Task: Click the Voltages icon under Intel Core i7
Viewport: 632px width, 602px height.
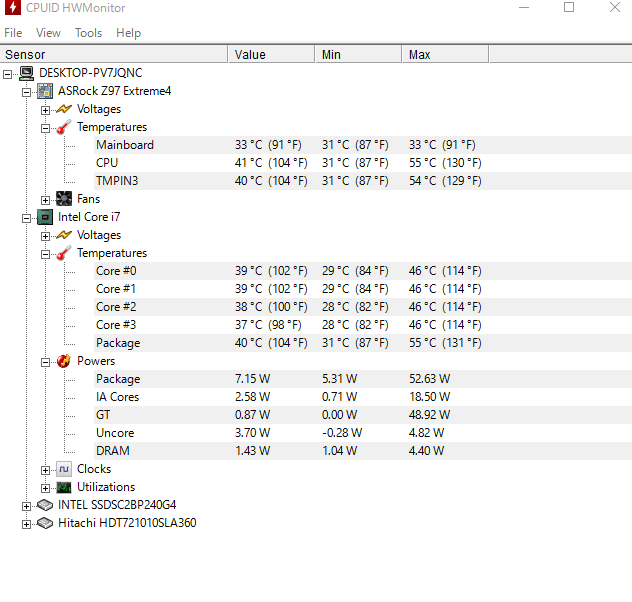Action: click(64, 235)
